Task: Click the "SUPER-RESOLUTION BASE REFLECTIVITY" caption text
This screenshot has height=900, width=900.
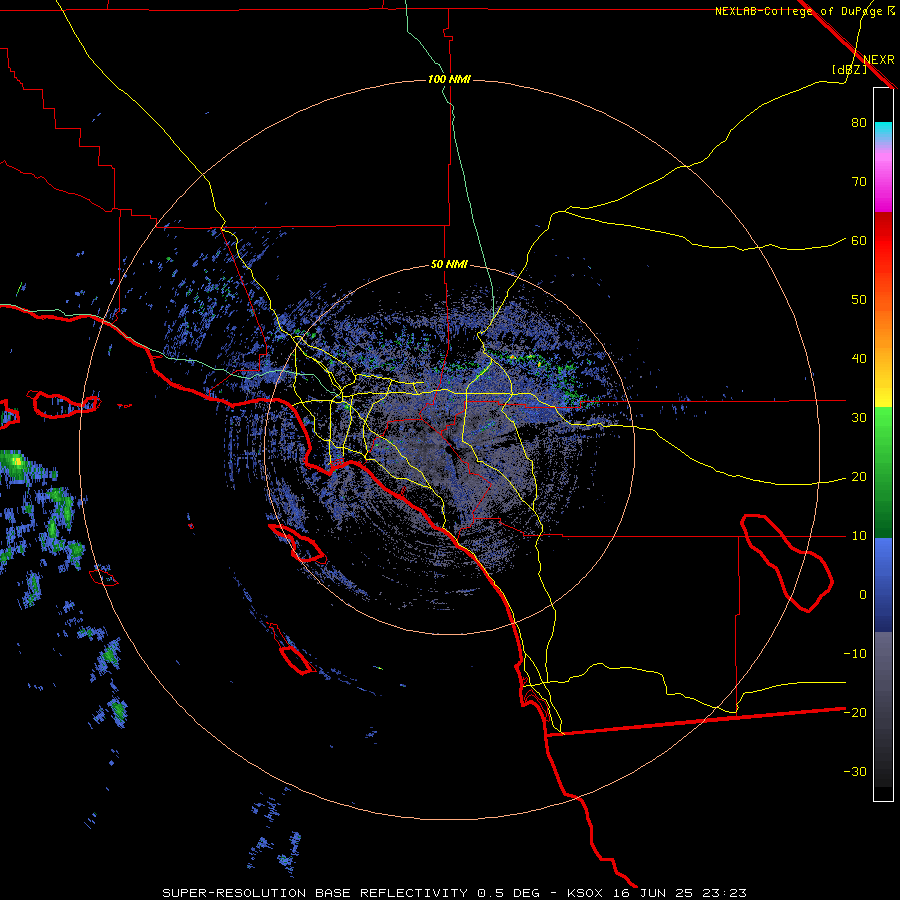Action: (x=315, y=893)
